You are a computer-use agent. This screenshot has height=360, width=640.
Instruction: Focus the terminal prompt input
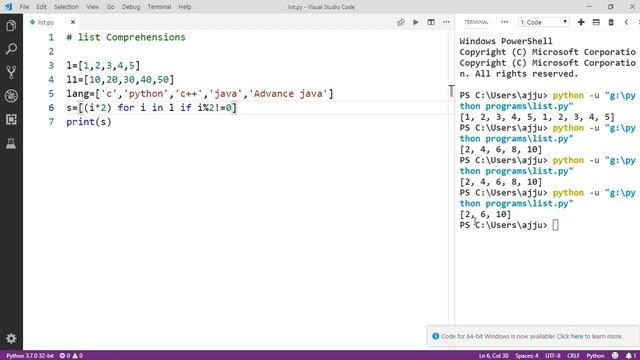[x=555, y=225]
